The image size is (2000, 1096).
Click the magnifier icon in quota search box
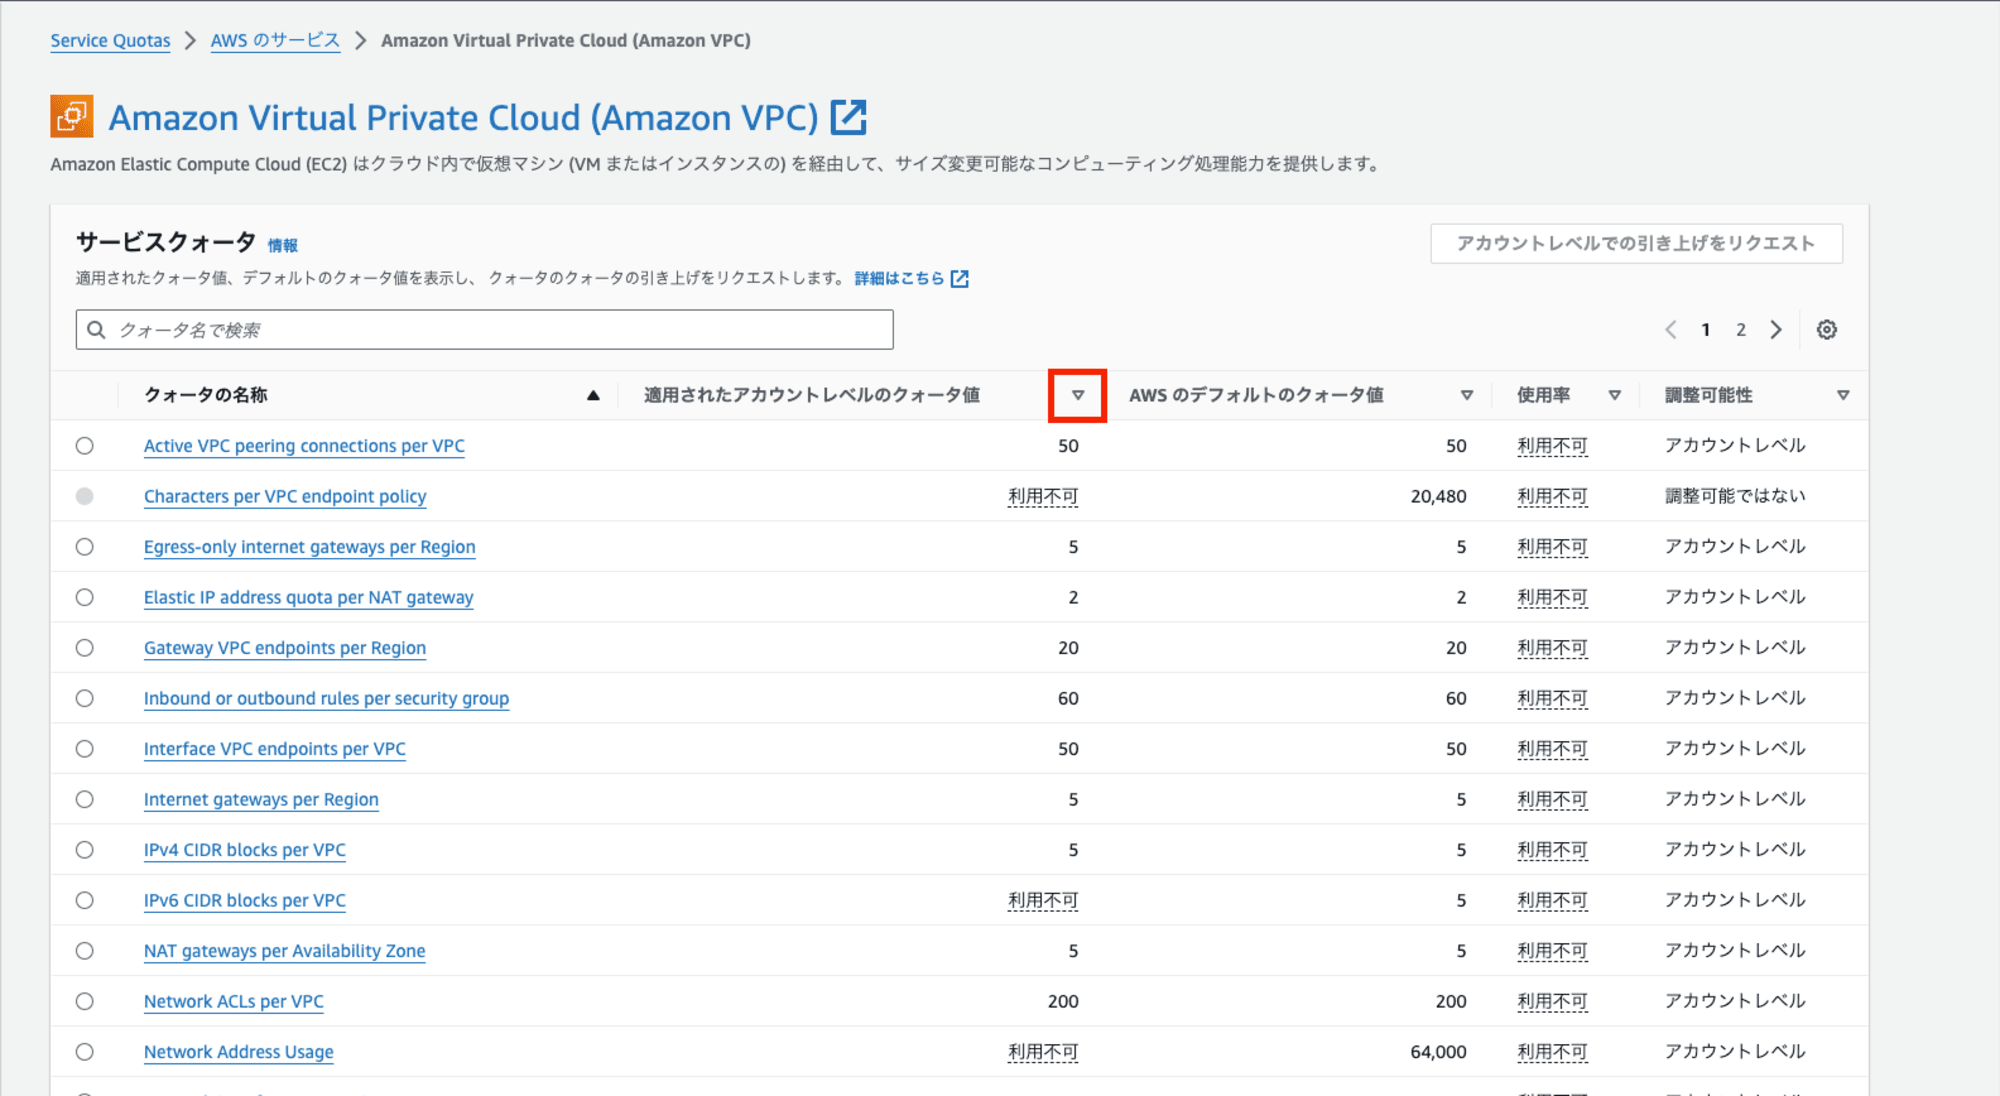[x=96, y=330]
